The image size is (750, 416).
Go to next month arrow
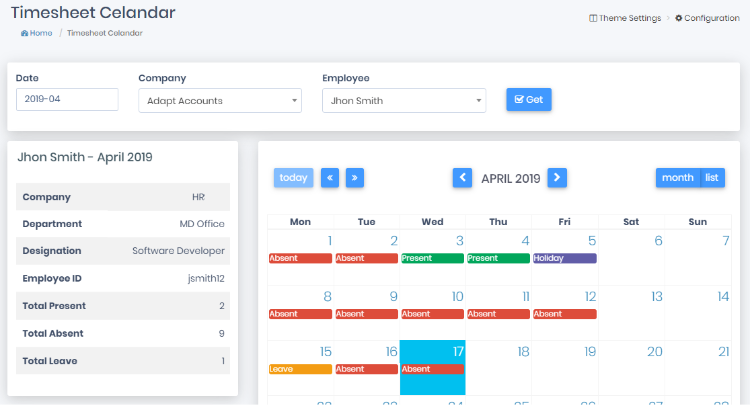tap(557, 178)
